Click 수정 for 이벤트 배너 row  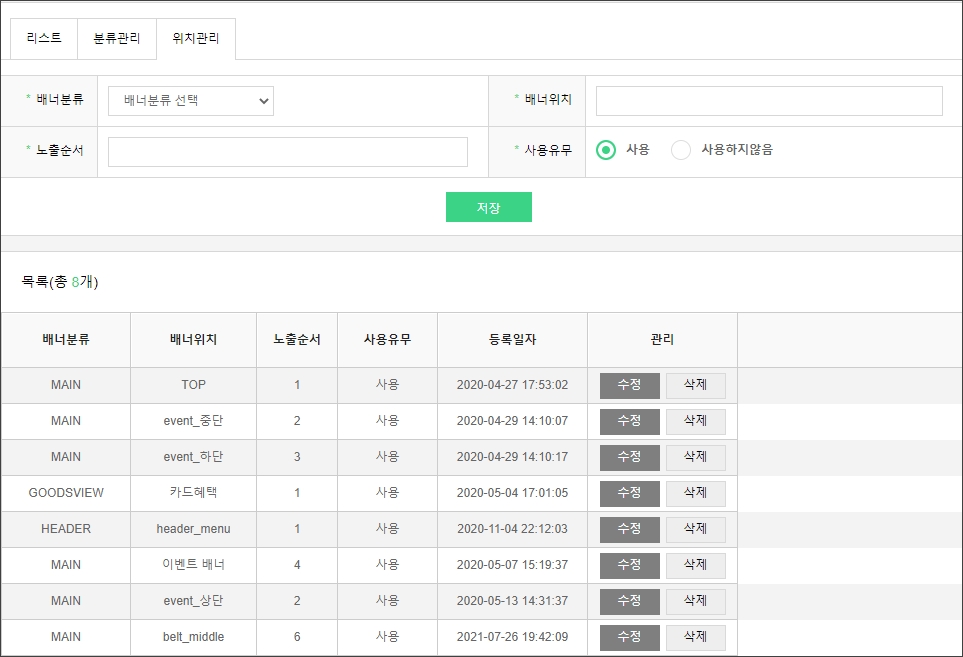[x=629, y=565]
